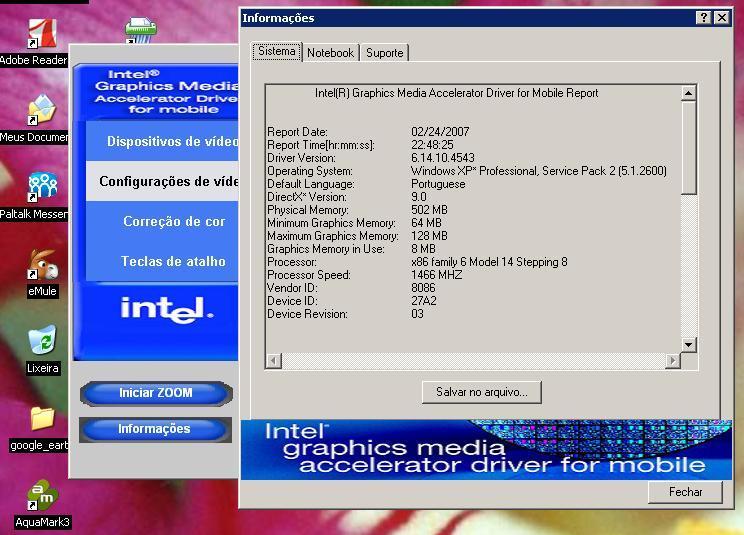Image resolution: width=744 pixels, height=535 pixels.
Task: Launch the eMule desktop shortcut
Action: (42, 266)
